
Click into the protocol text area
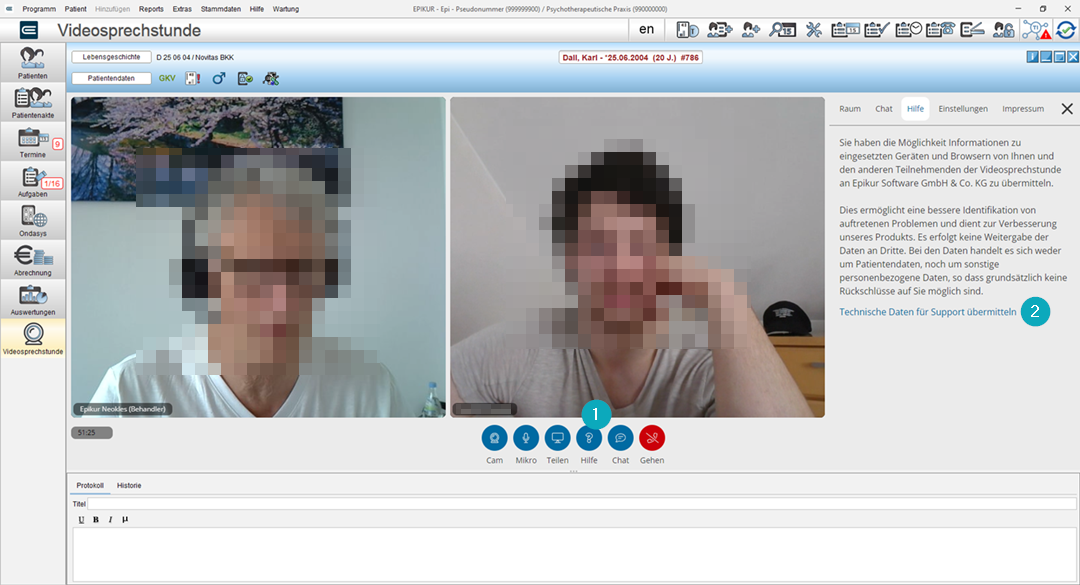[x=574, y=555]
